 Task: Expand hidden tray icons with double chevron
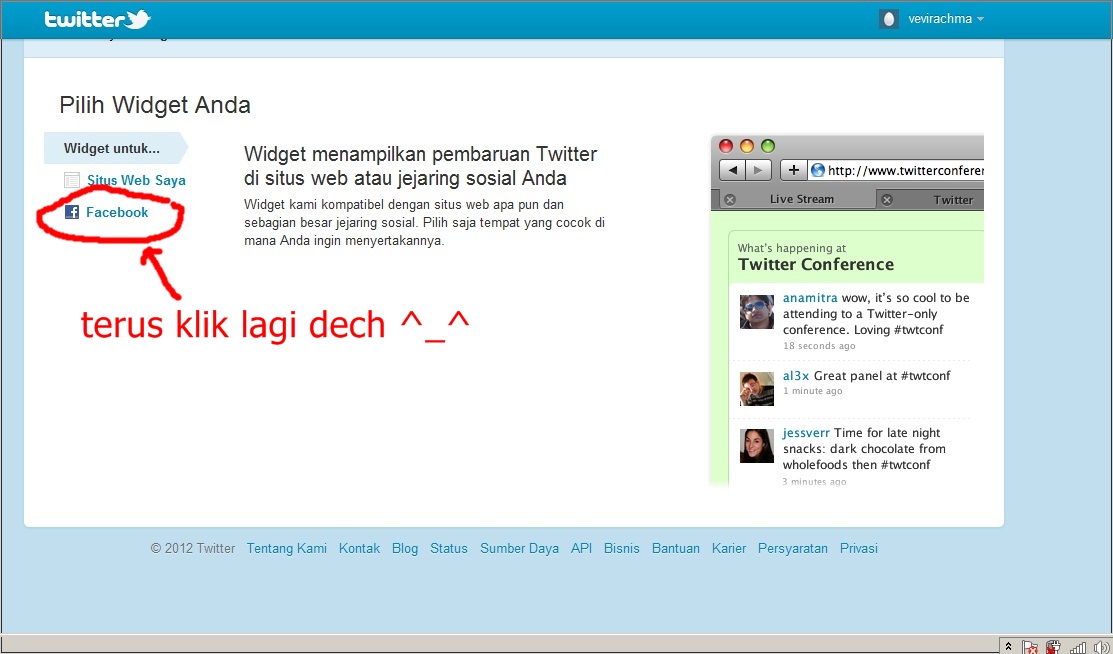tap(1008, 646)
